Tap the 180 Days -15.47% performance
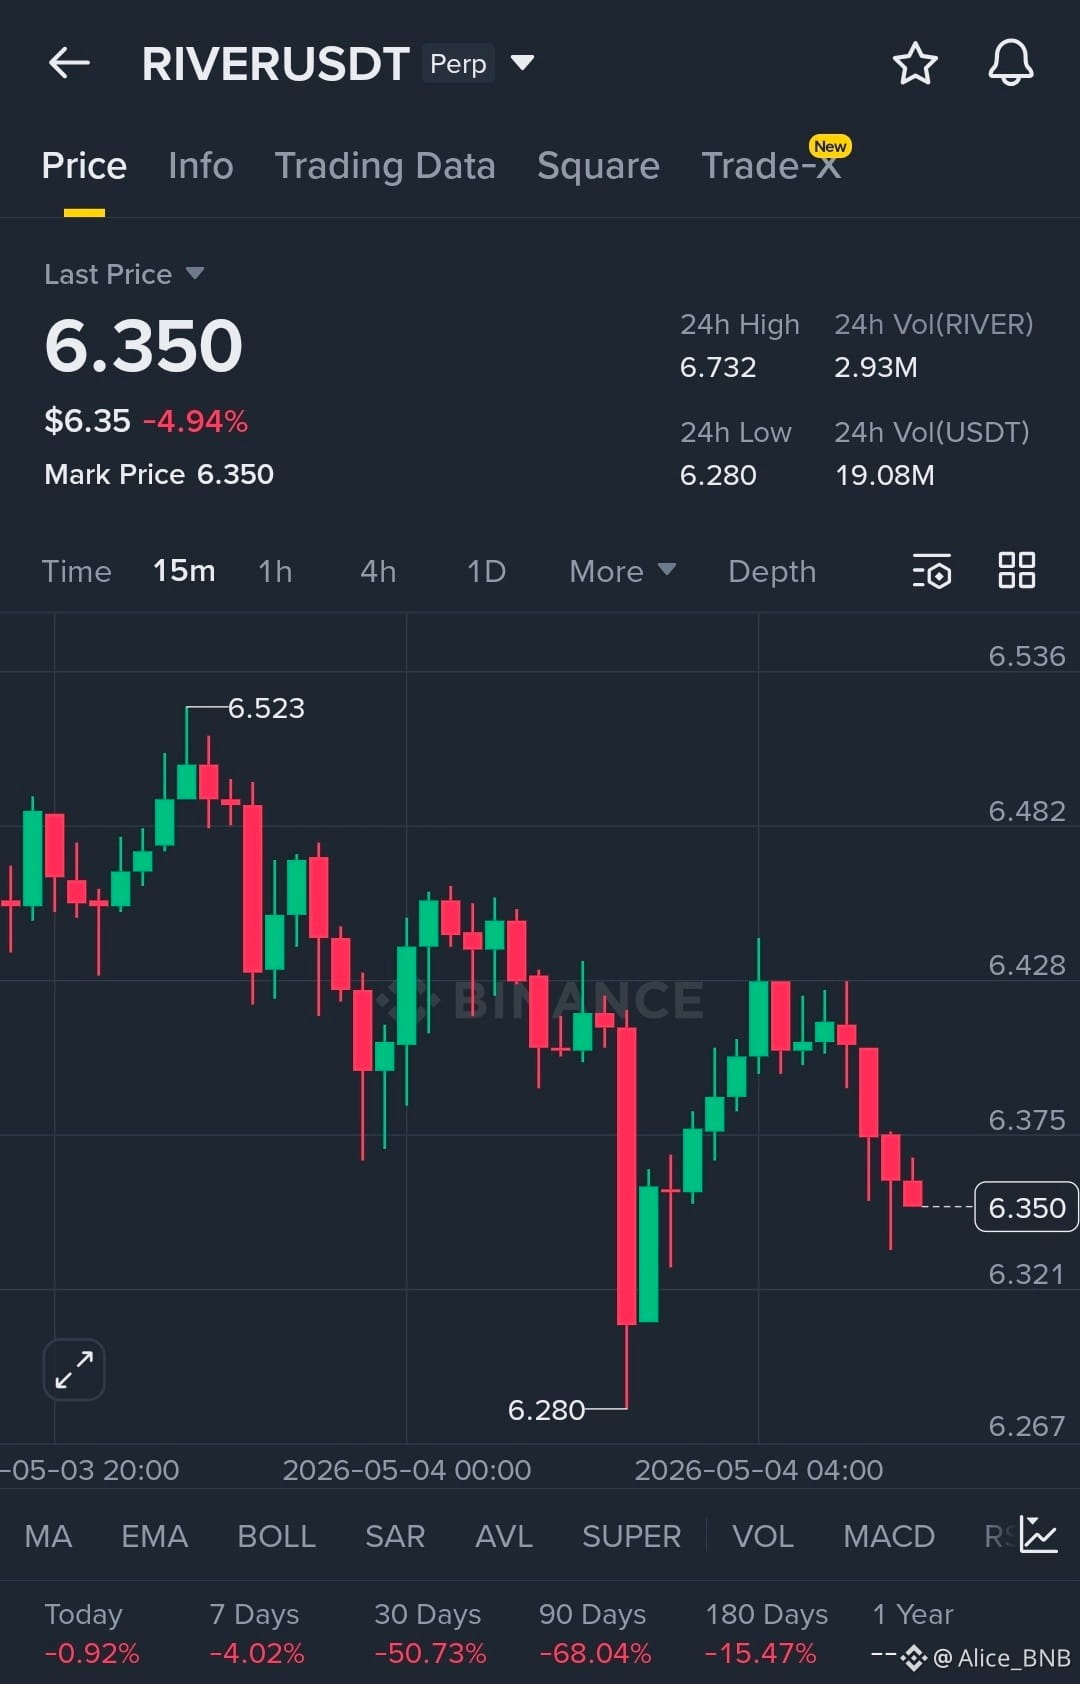 [x=761, y=1653]
